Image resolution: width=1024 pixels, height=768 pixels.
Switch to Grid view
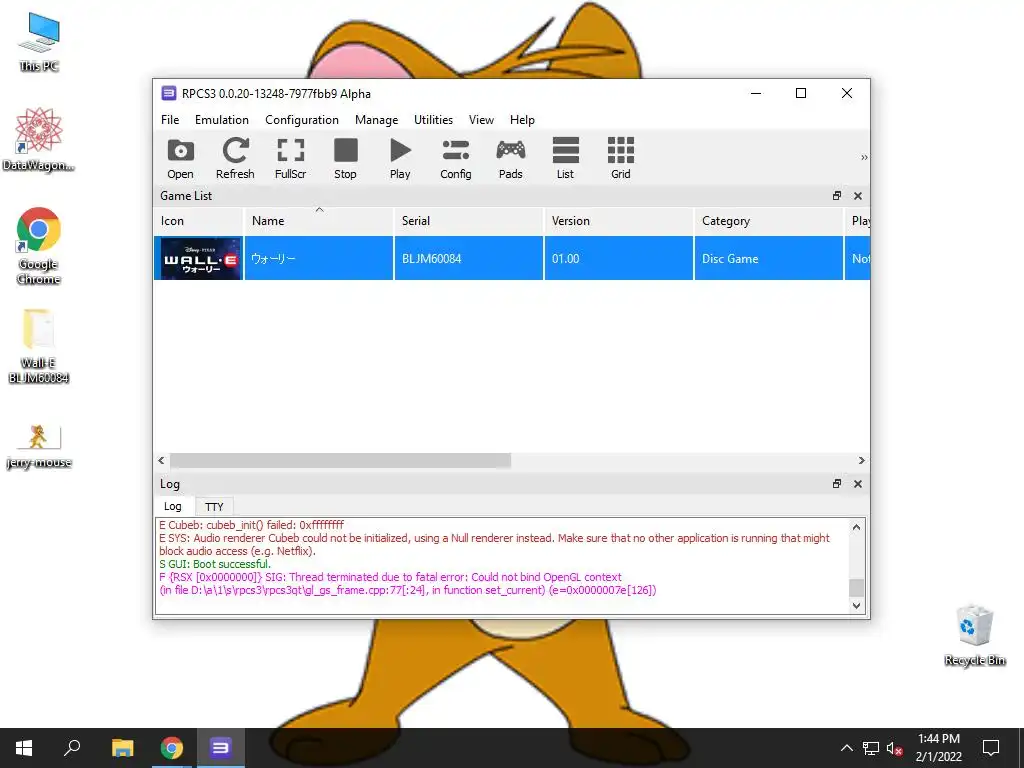(x=620, y=158)
